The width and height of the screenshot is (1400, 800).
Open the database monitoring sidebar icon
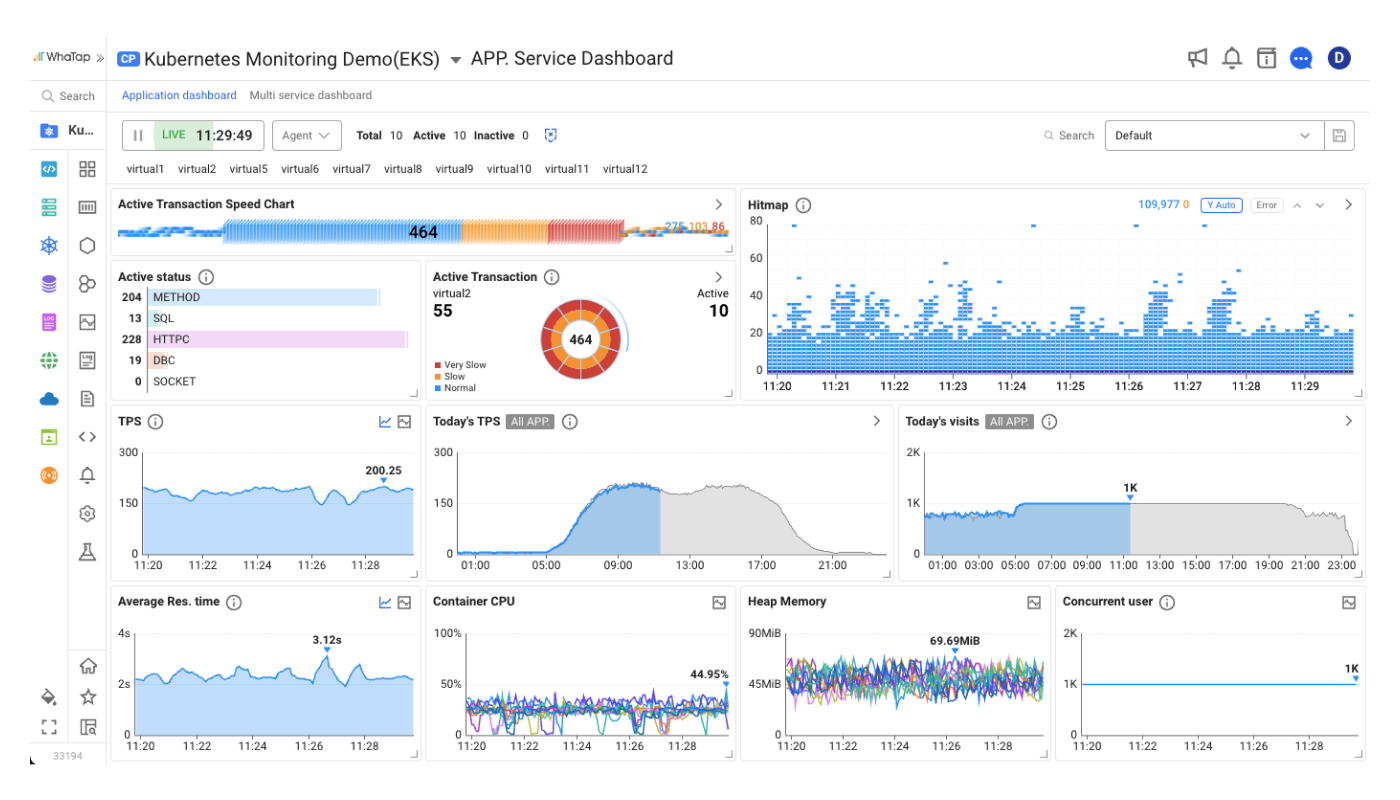click(x=49, y=283)
